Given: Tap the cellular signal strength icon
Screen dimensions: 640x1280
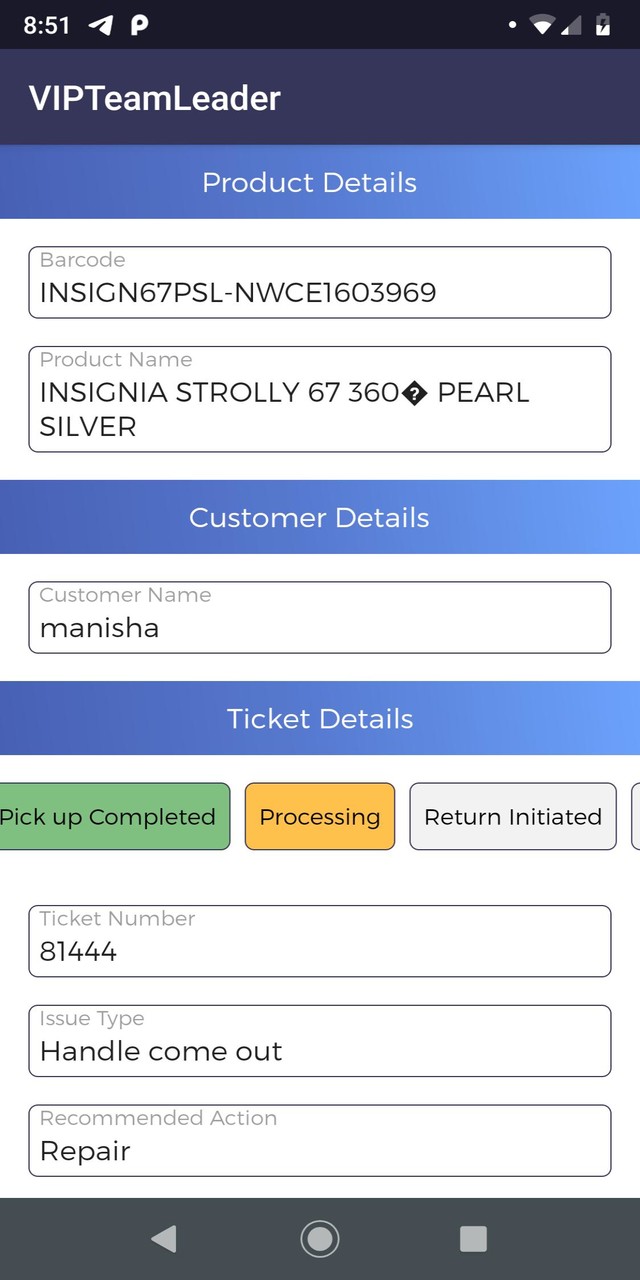Looking at the screenshot, I should (x=571, y=25).
